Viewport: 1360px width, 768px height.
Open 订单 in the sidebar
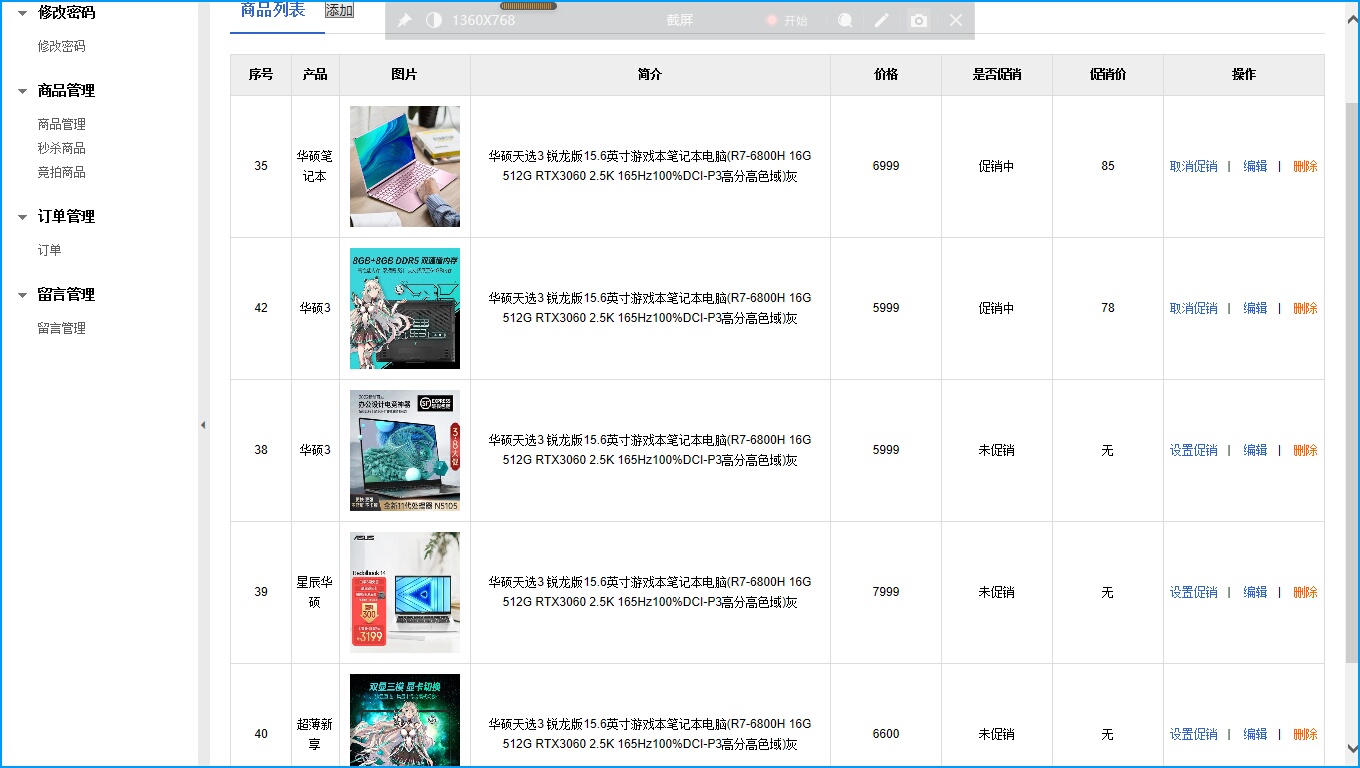[50, 250]
